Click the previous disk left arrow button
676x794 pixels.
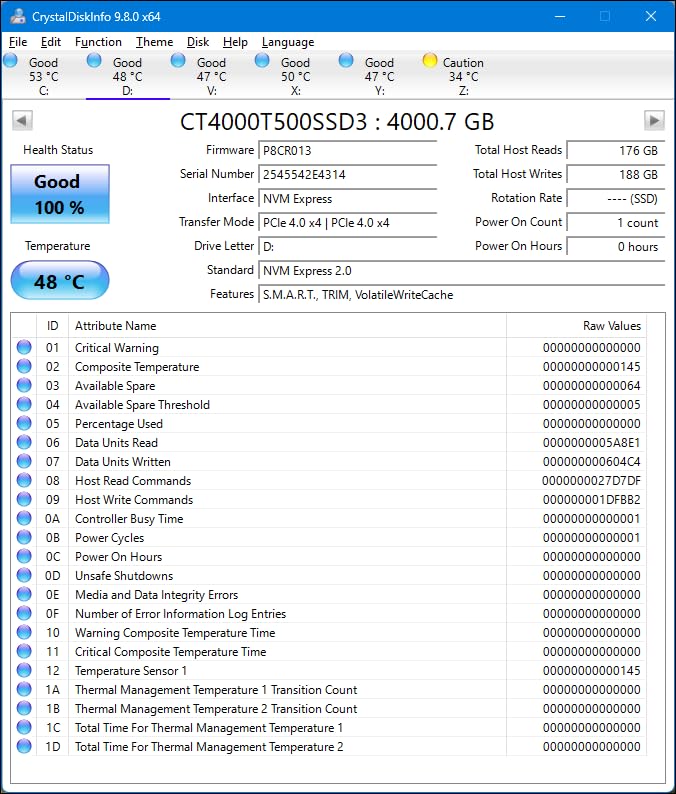[x=22, y=121]
